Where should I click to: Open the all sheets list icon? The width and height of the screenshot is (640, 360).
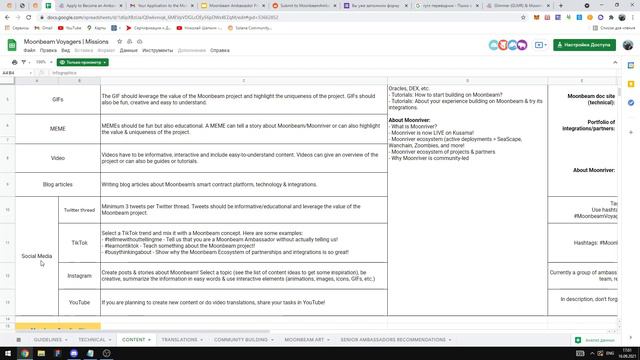[18, 340]
